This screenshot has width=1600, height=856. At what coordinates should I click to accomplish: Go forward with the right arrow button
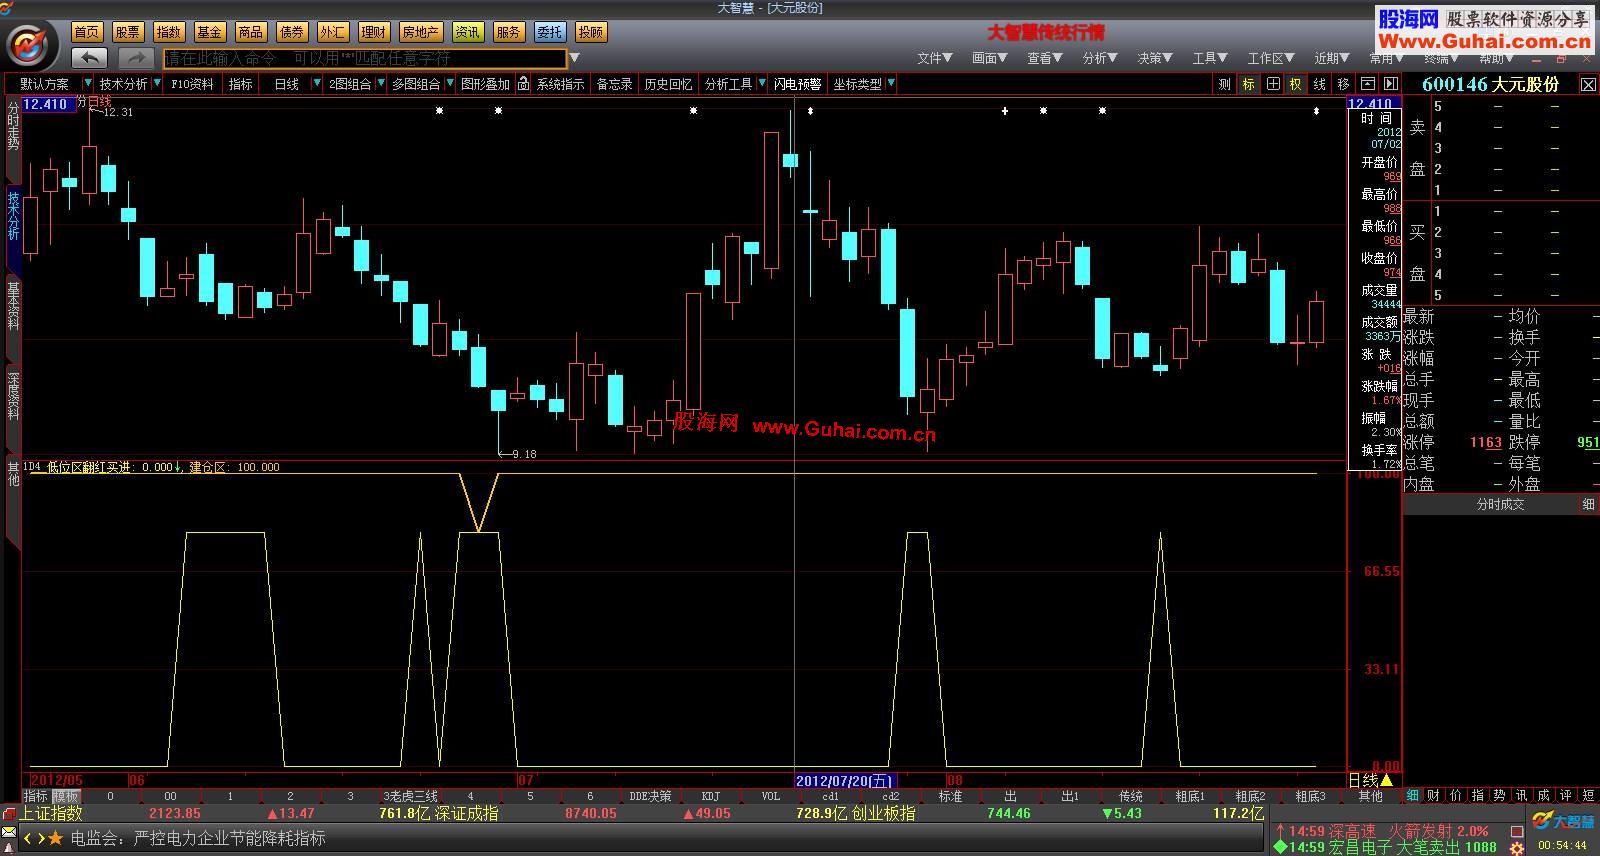[x=137, y=58]
